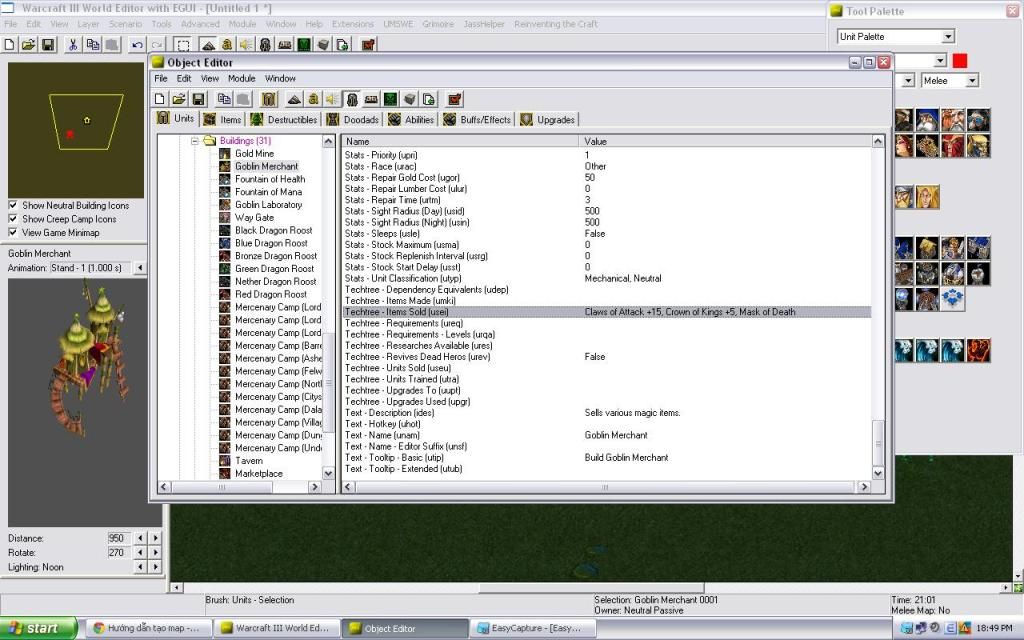Screen dimensions: 1024x640
Task: Switch to Doodads tab
Action: tap(353, 120)
